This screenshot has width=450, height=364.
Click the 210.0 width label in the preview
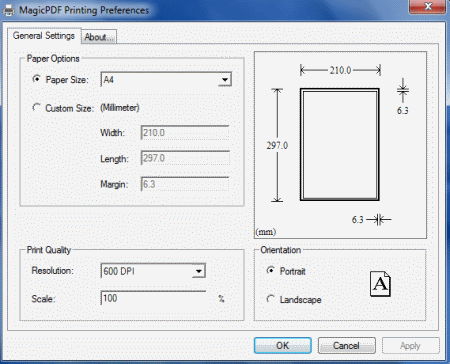click(340, 70)
